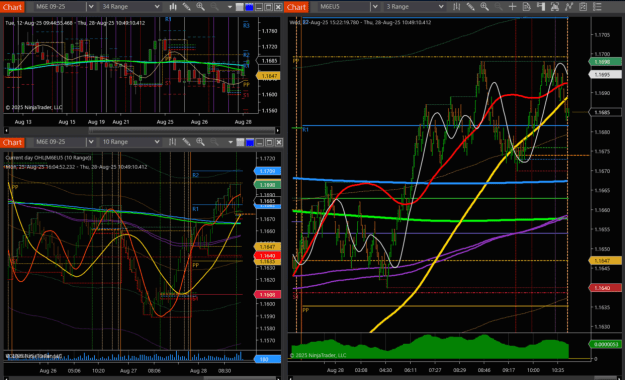Open Chart menu of 34 Range window
The height and width of the screenshot is (380, 625).
[x=12, y=7]
